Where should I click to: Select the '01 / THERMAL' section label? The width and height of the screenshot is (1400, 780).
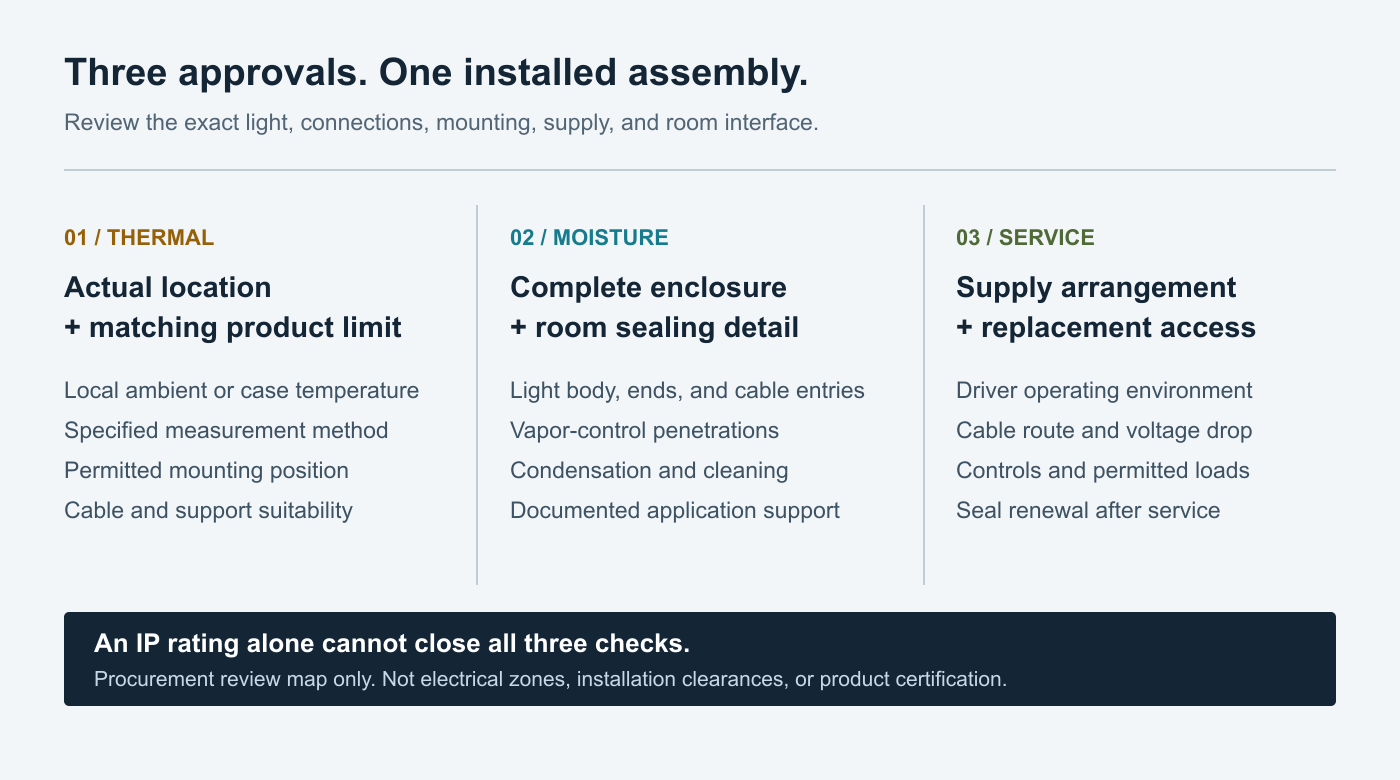(x=139, y=238)
